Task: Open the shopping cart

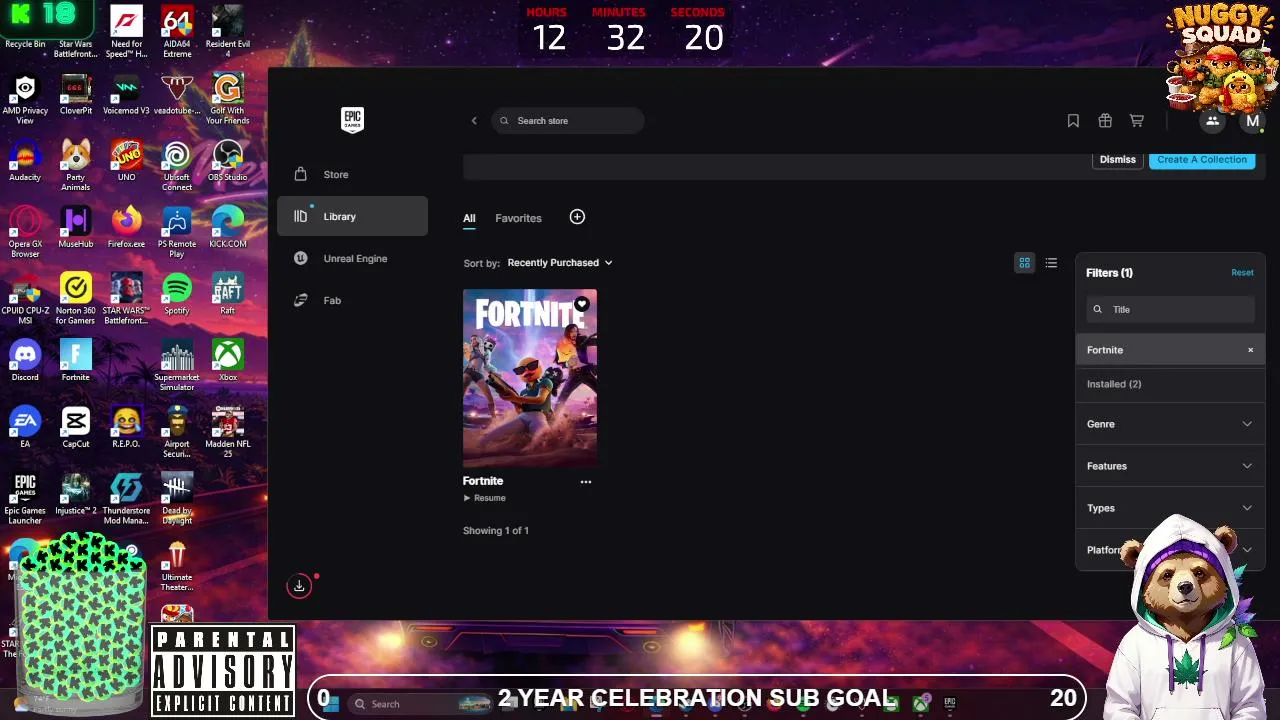Action: coord(1137,121)
